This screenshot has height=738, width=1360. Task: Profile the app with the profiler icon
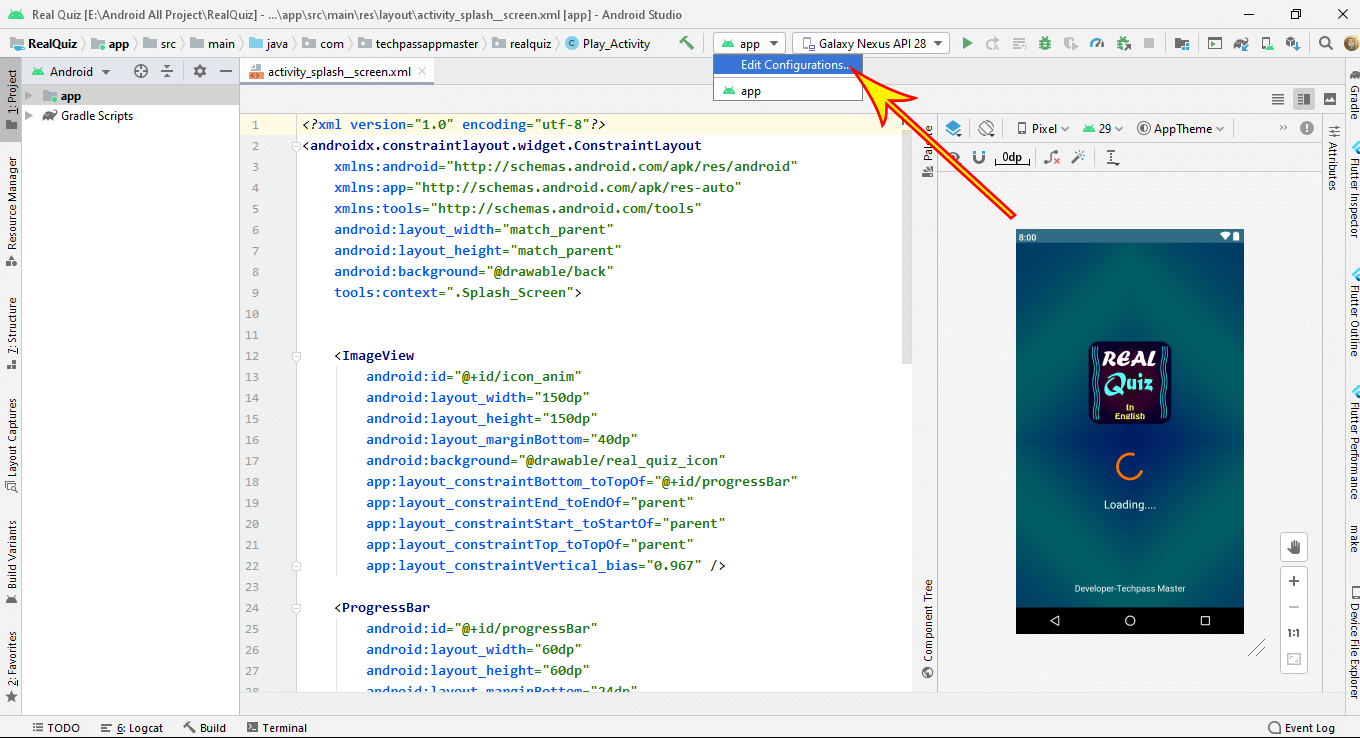tap(1097, 43)
